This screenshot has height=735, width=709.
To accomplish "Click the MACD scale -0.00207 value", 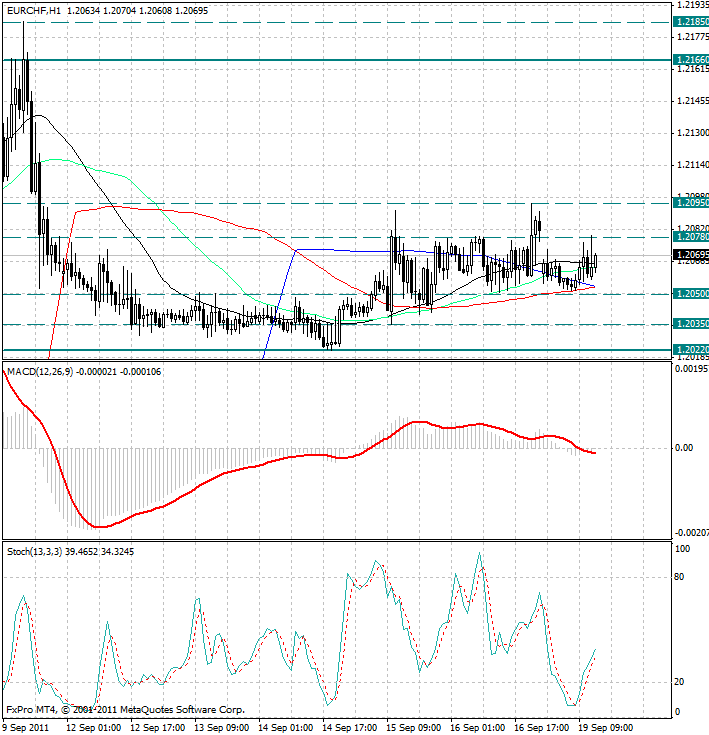I will [x=692, y=533].
